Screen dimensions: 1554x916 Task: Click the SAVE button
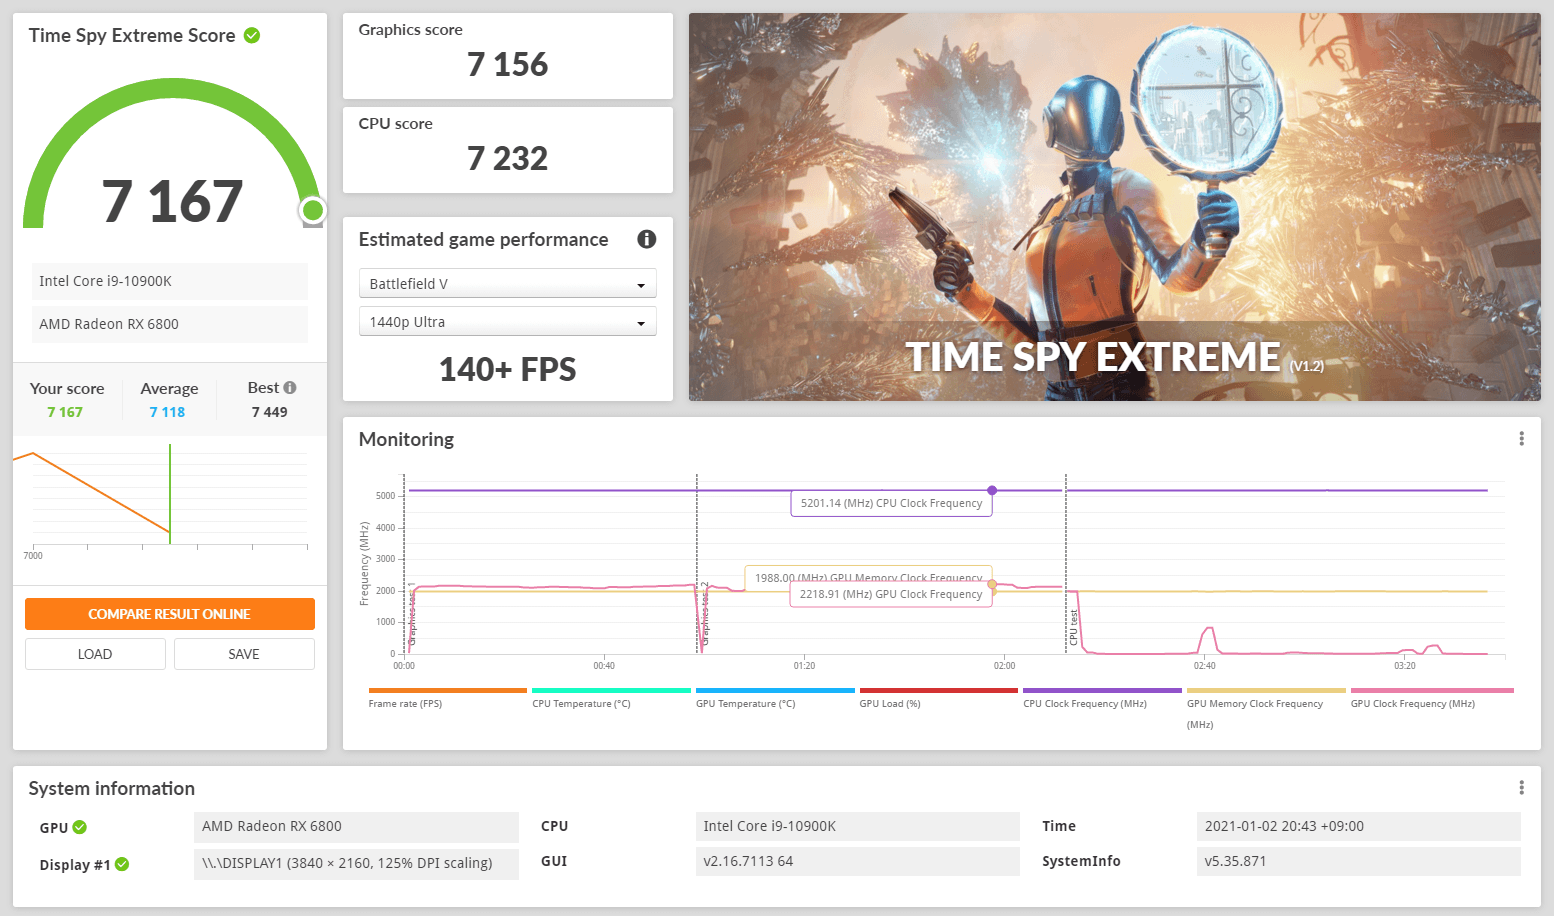(x=244, y=654)
